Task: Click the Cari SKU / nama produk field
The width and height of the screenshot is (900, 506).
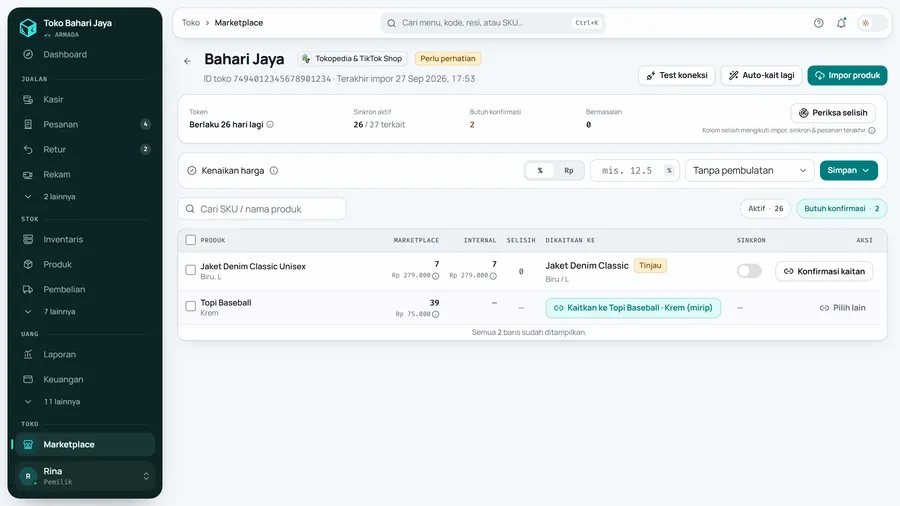Action: (262, 209)
